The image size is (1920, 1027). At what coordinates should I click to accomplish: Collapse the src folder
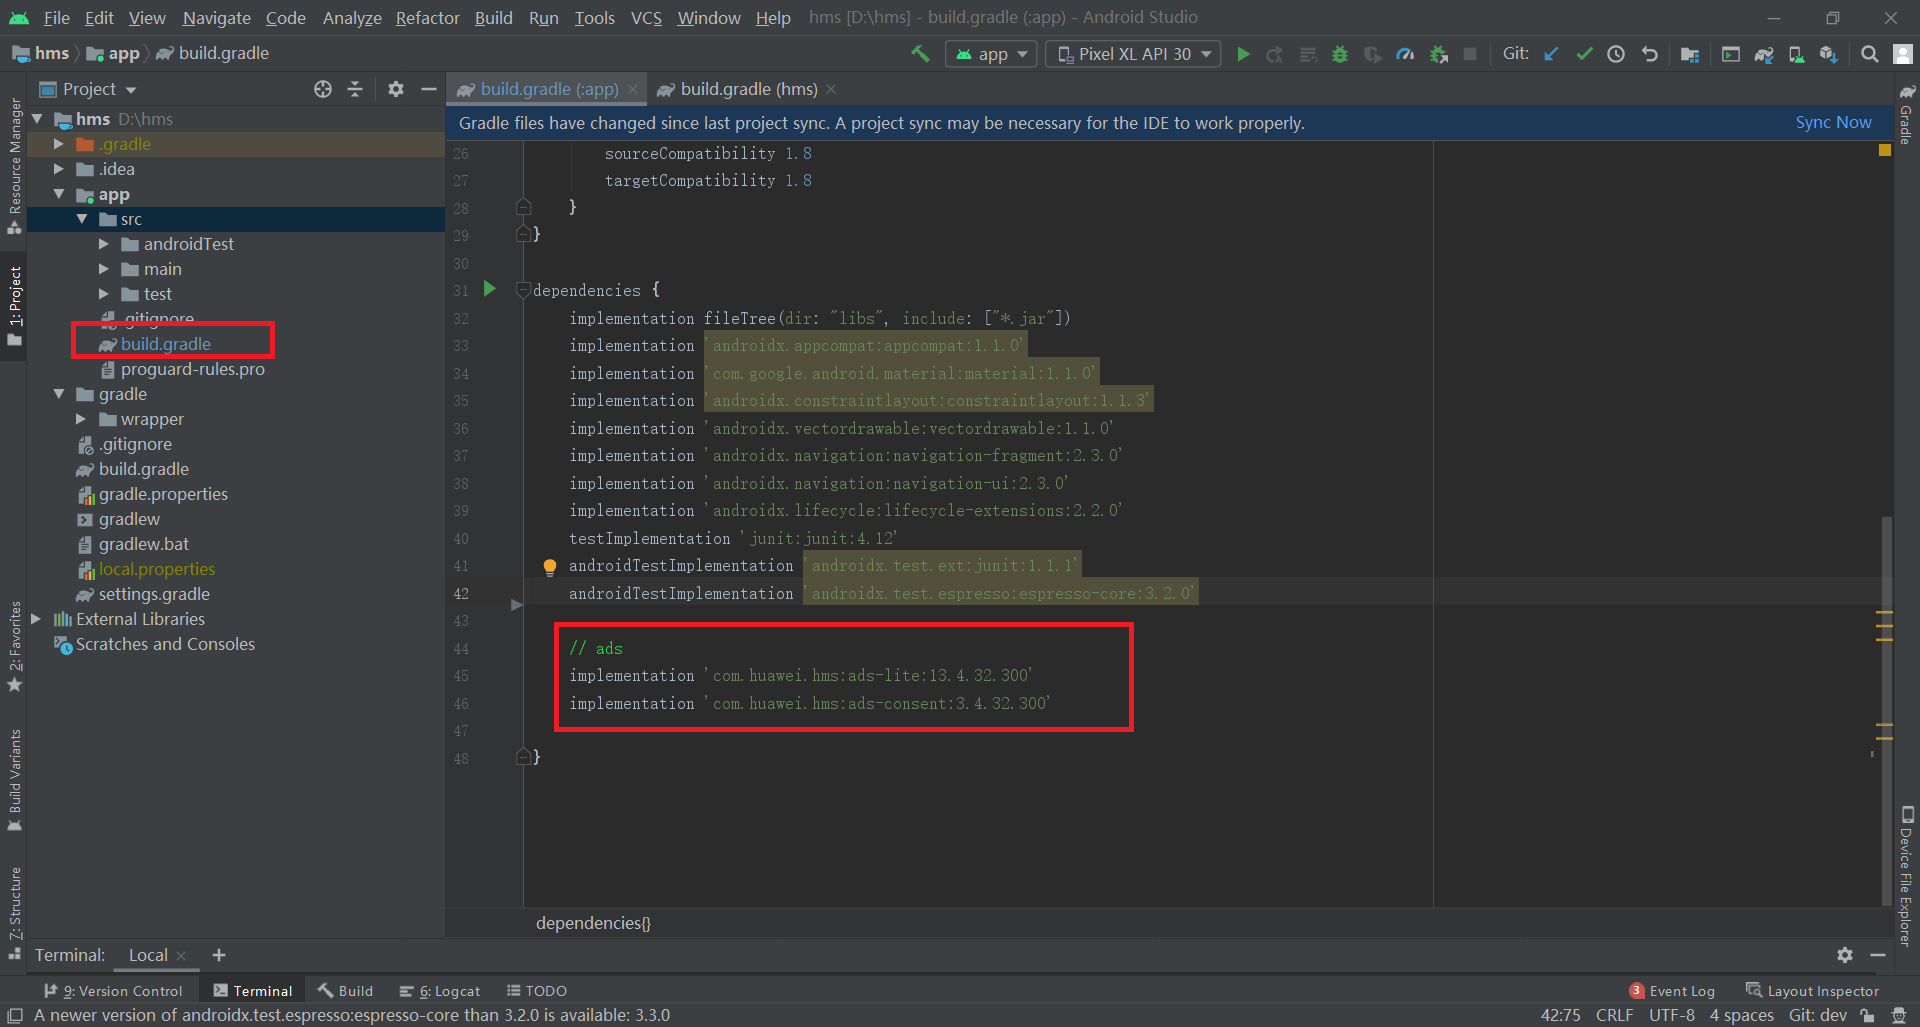[x=82, y=219]
